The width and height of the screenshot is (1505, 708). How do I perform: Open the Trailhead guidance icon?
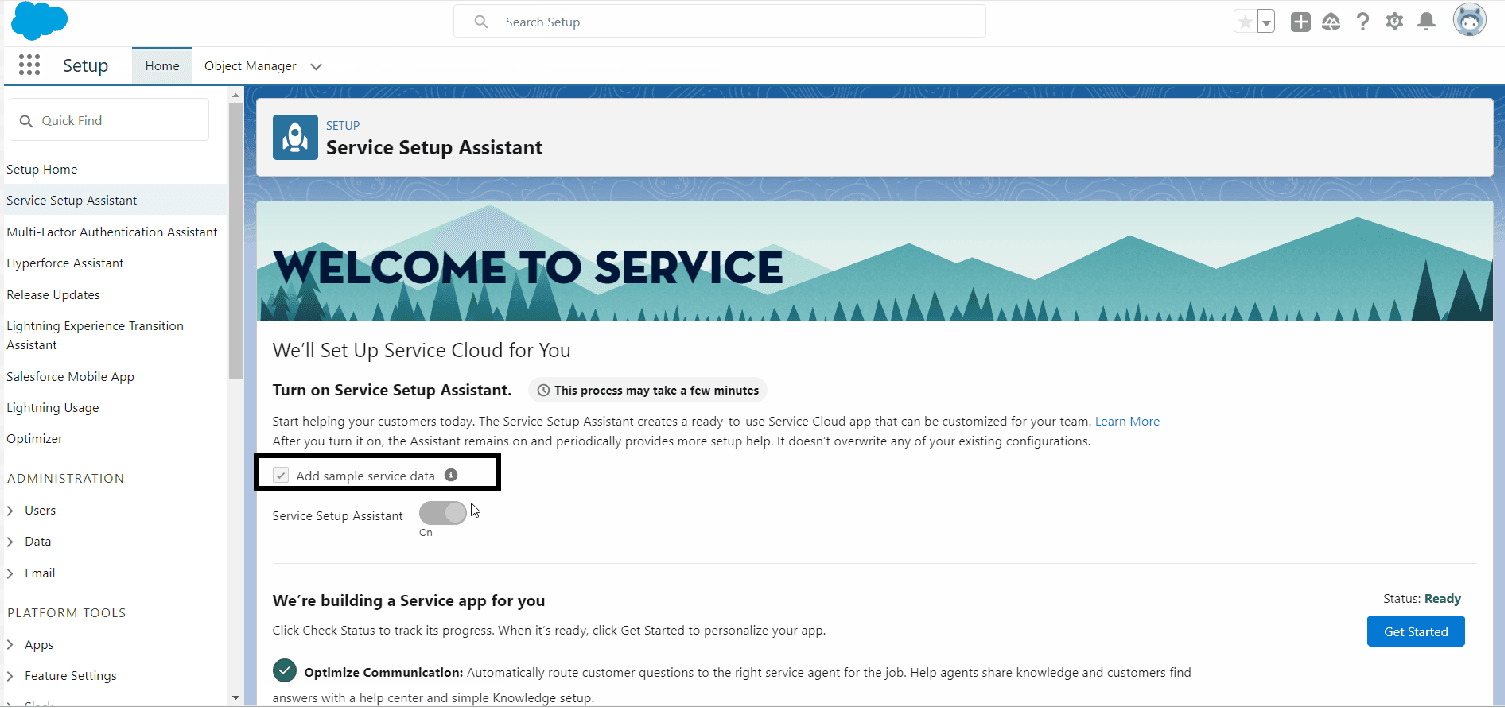coord(1331,21)
